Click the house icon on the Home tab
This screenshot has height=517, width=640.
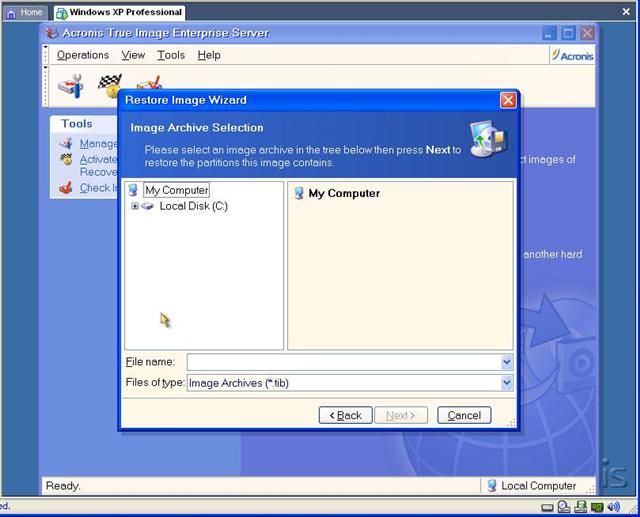[x=11, y=13]
